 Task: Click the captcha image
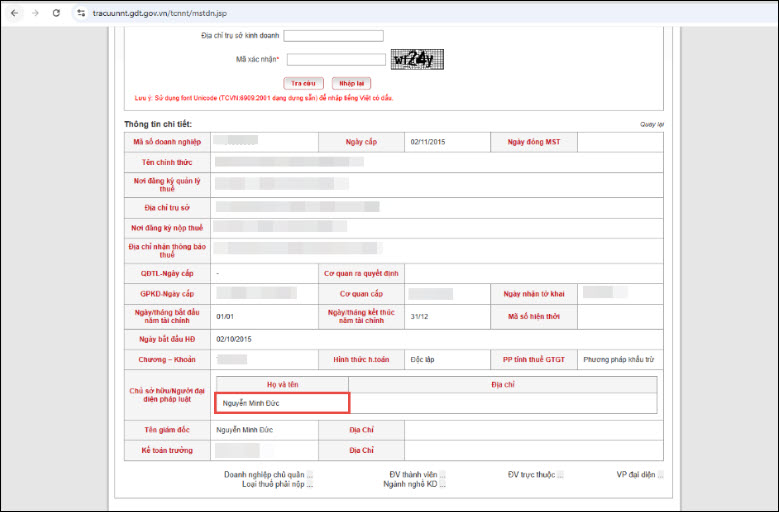tap(418, 59)
